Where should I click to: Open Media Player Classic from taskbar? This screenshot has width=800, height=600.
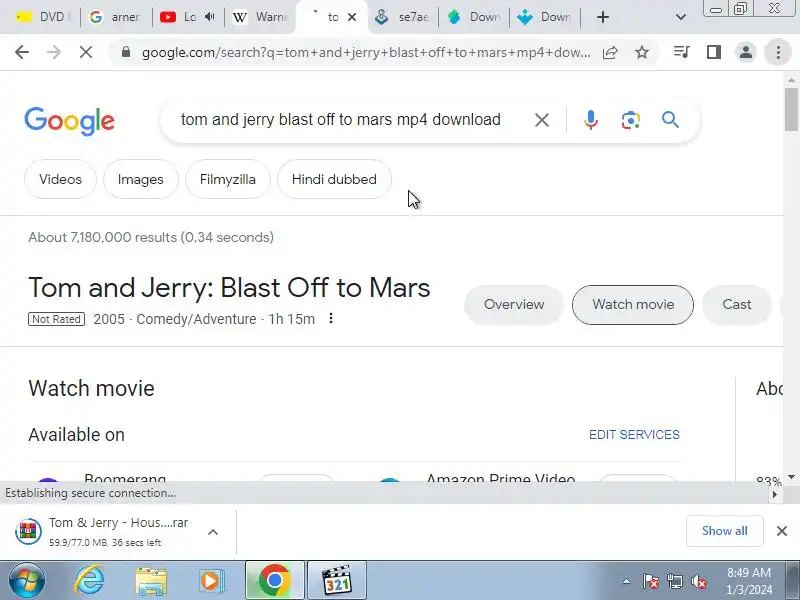pyautogui.click(x=337, y=581)
